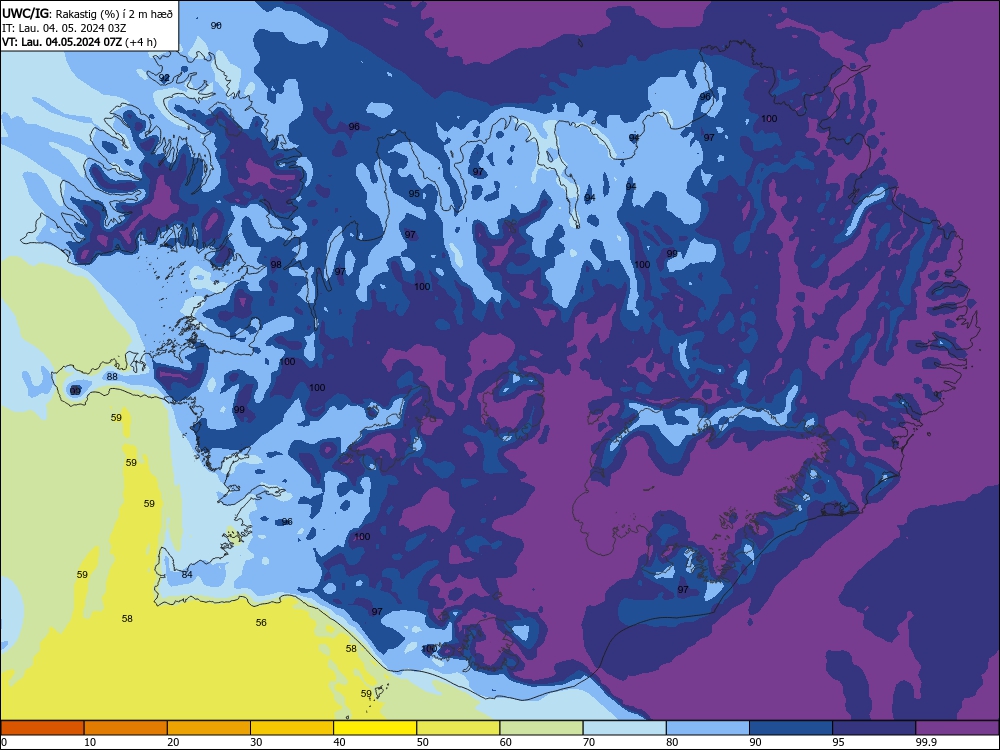Select the legend tick label '80'
This screenshot has height=750, width=1000.
(x=672, y=742)
